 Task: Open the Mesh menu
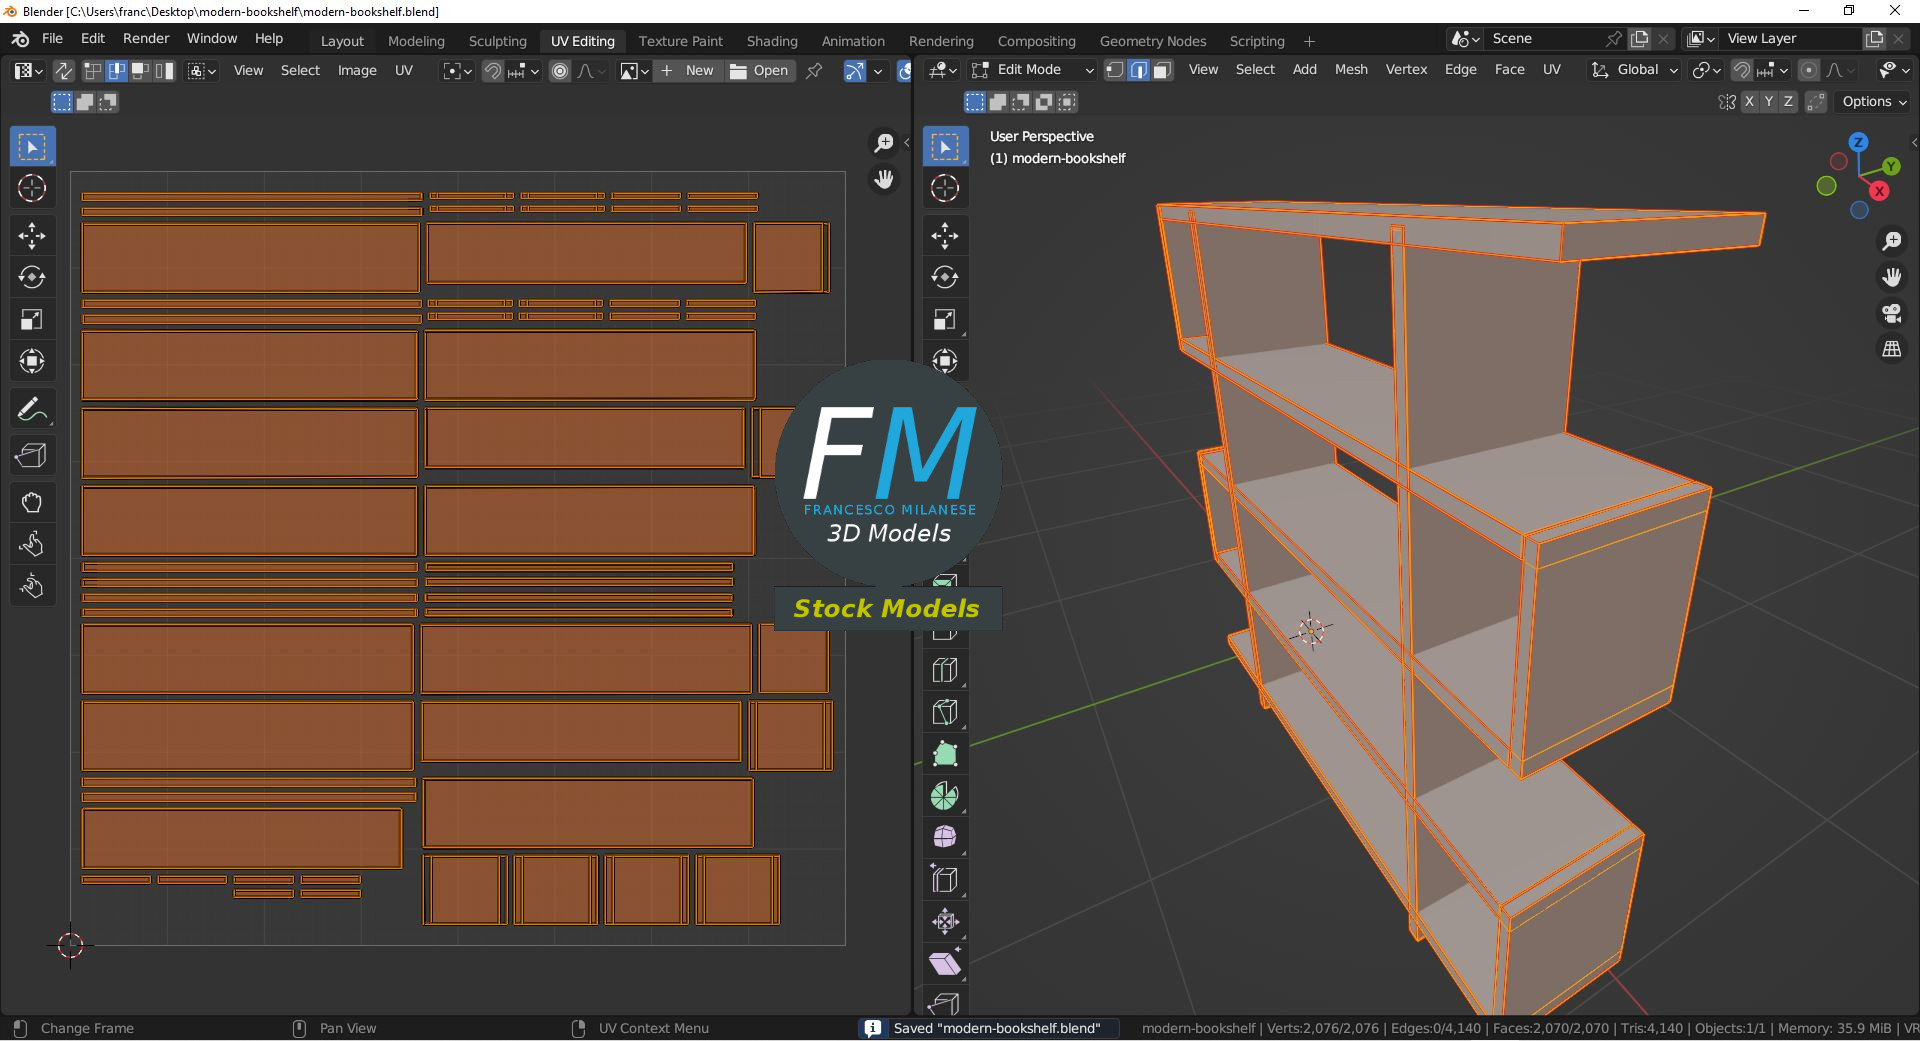point(1350,70)
